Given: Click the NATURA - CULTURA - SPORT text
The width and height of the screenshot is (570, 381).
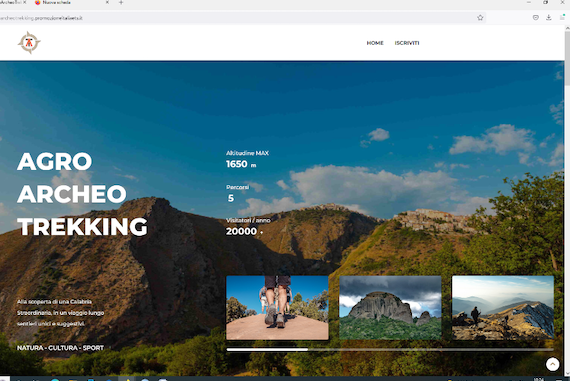Looking at the screenshot, I should (x=60, y=348).
